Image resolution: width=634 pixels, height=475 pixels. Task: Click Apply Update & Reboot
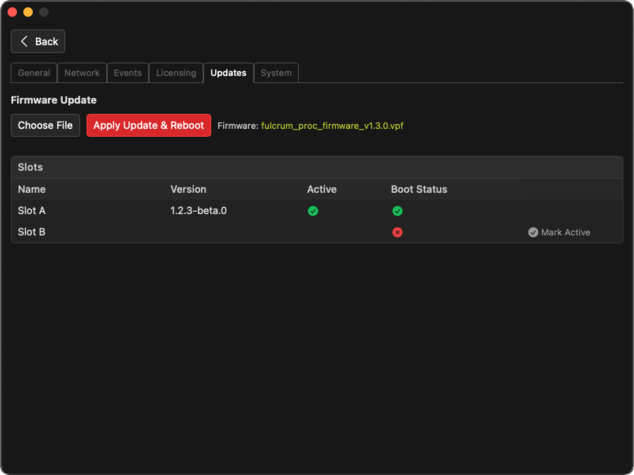(148, 126)
